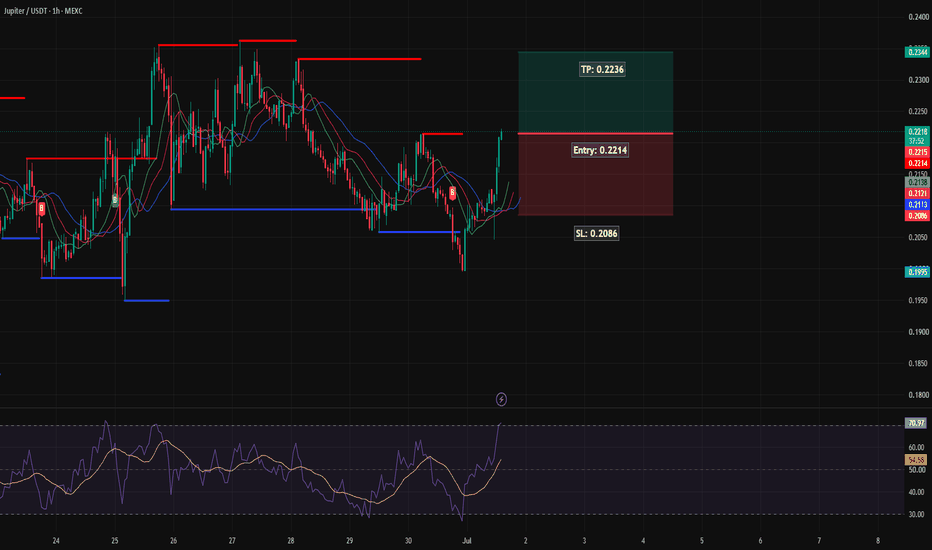Image resolution: width=932 pixels, height=550 pixels.
Task: Select the TP: 0.2236 label
Action: click(602, 70)
